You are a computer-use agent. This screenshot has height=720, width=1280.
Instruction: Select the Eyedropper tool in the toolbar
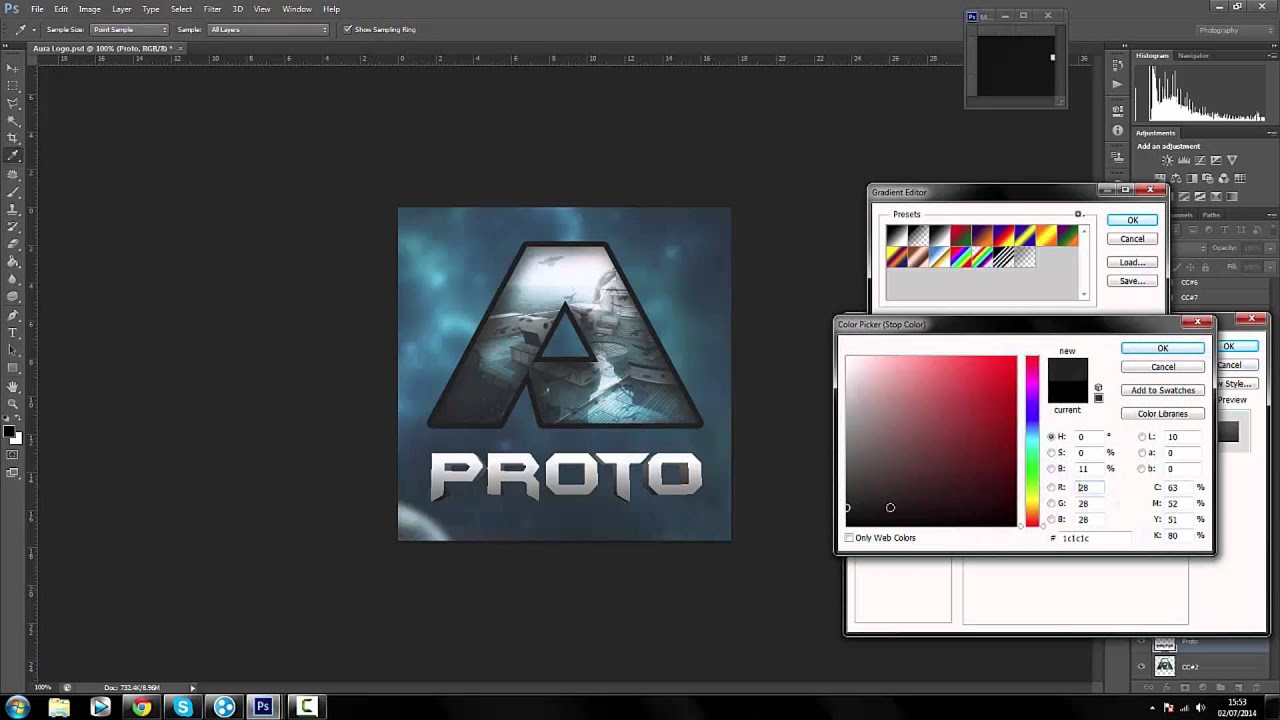[13, 156]
